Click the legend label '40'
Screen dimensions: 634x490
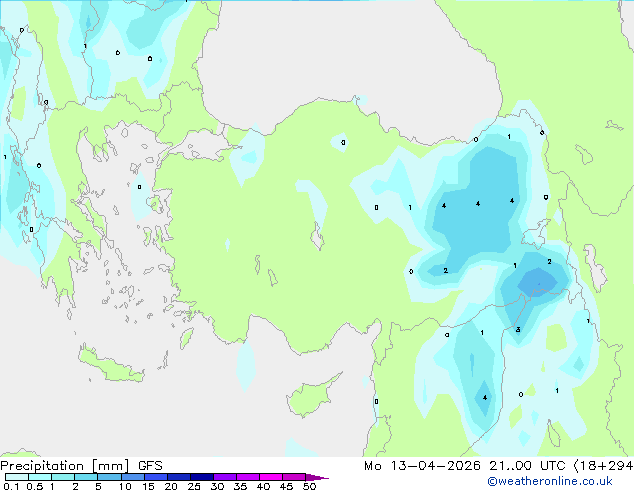tap(263, 486)
